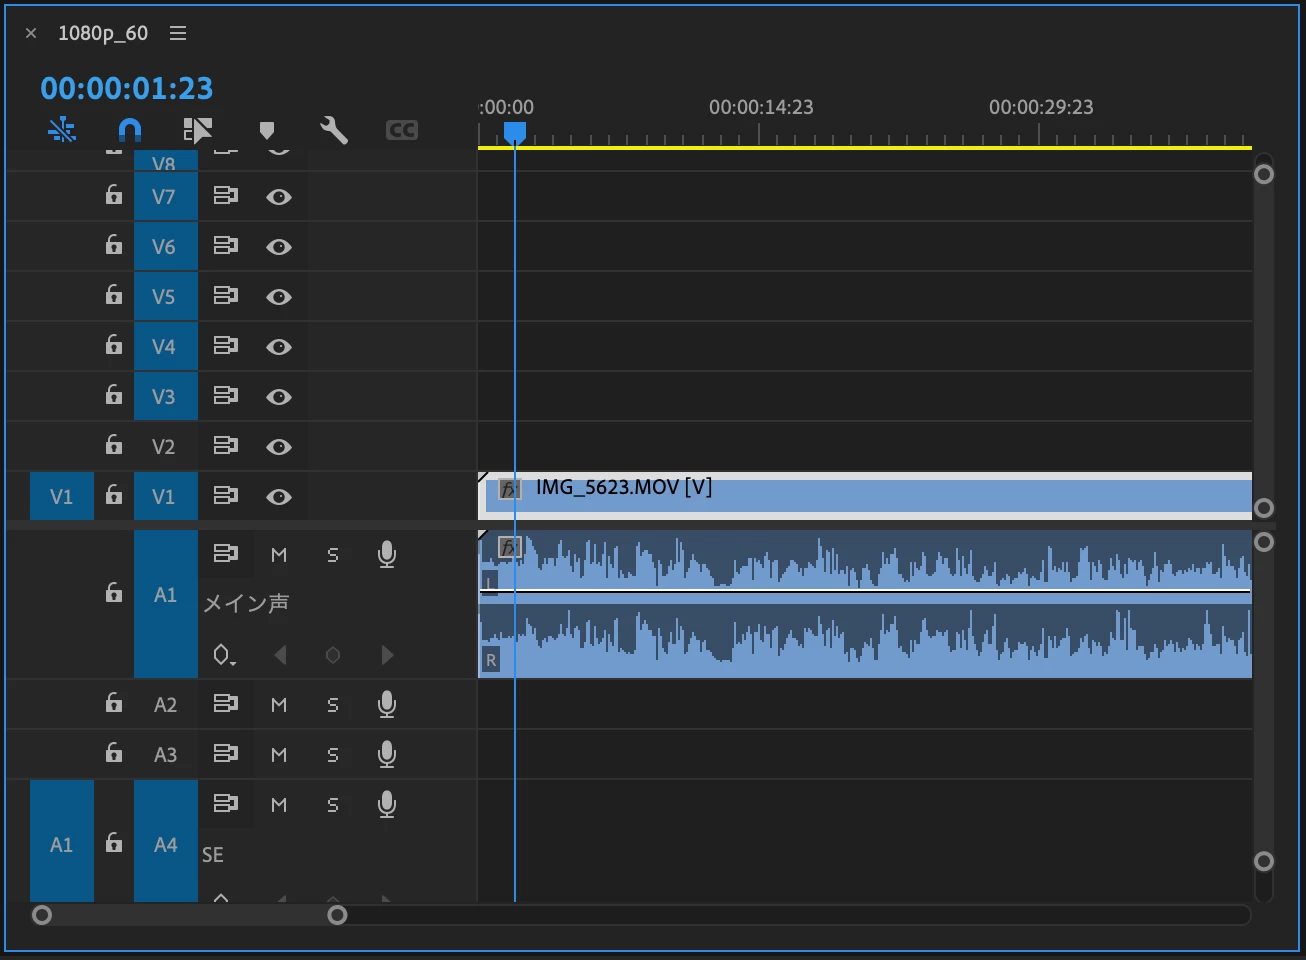The width and height of the screenshot is (1306, 960).
Task: Enable voice-over record on A2
Action: tap(387, 705)
